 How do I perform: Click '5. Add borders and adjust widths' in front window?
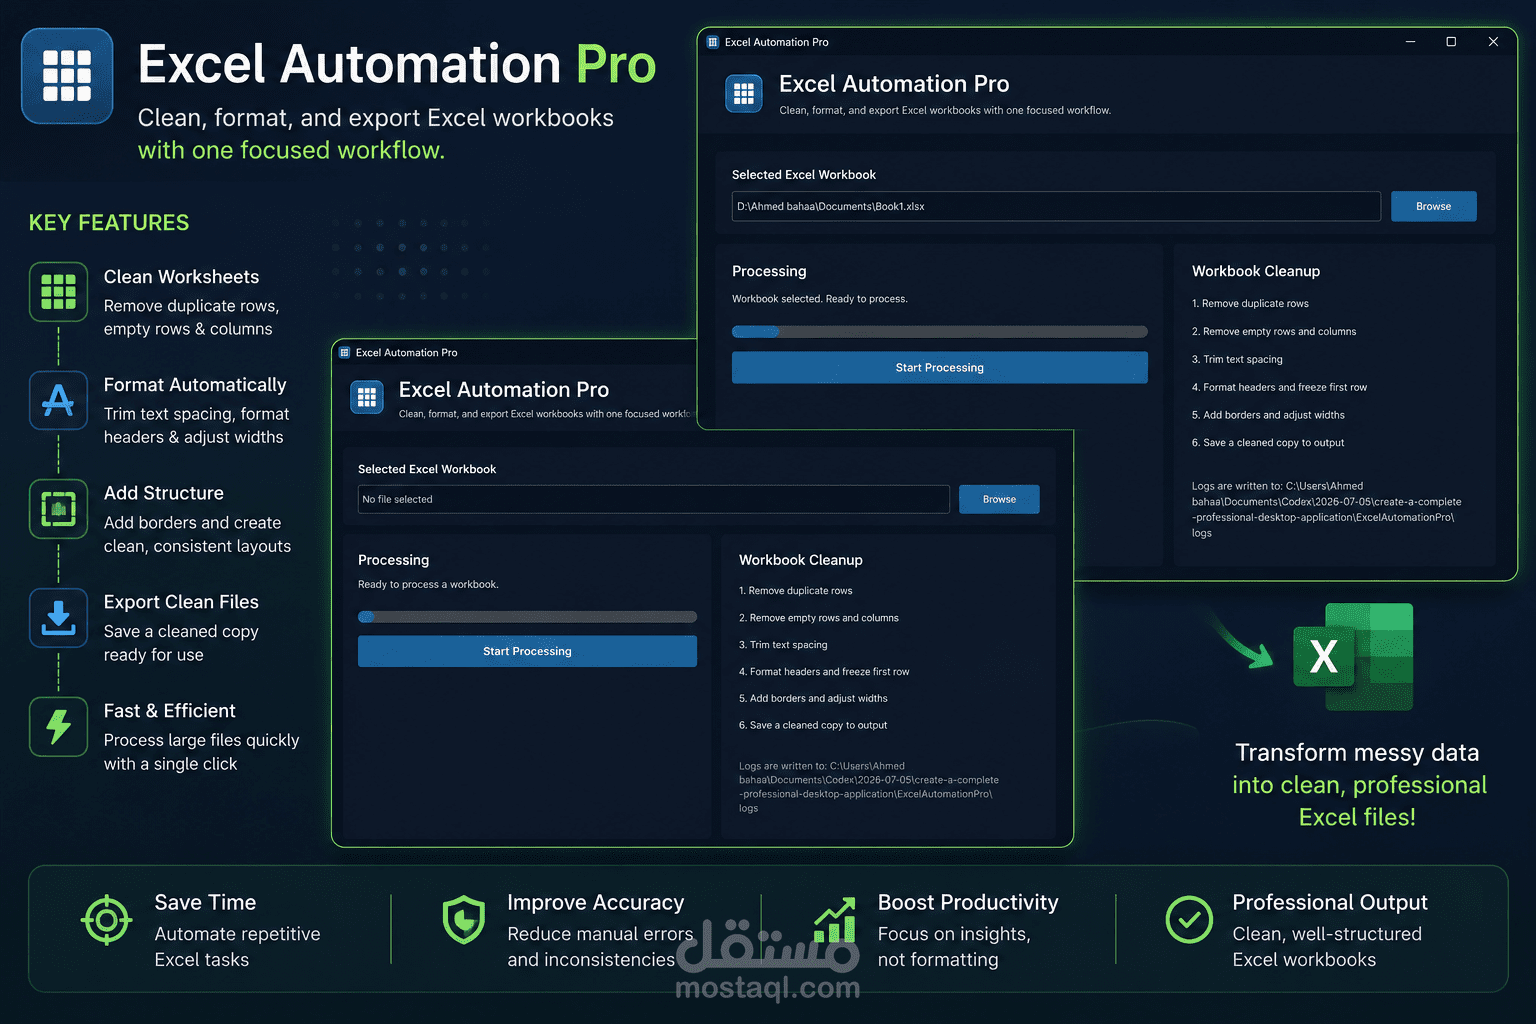pyautogui.click(x=813, y=699)
